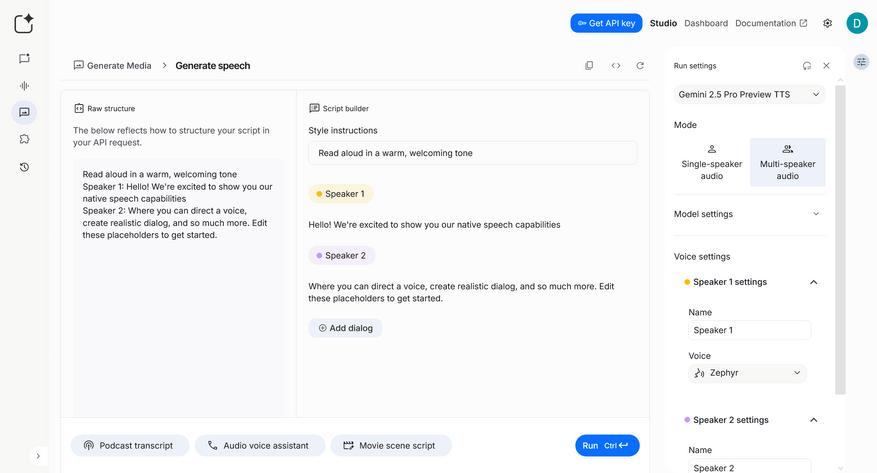Viewport: 877px width, 473px height.
Task: Toggle the run settings panel icon
Action: (x=861, y=62)
